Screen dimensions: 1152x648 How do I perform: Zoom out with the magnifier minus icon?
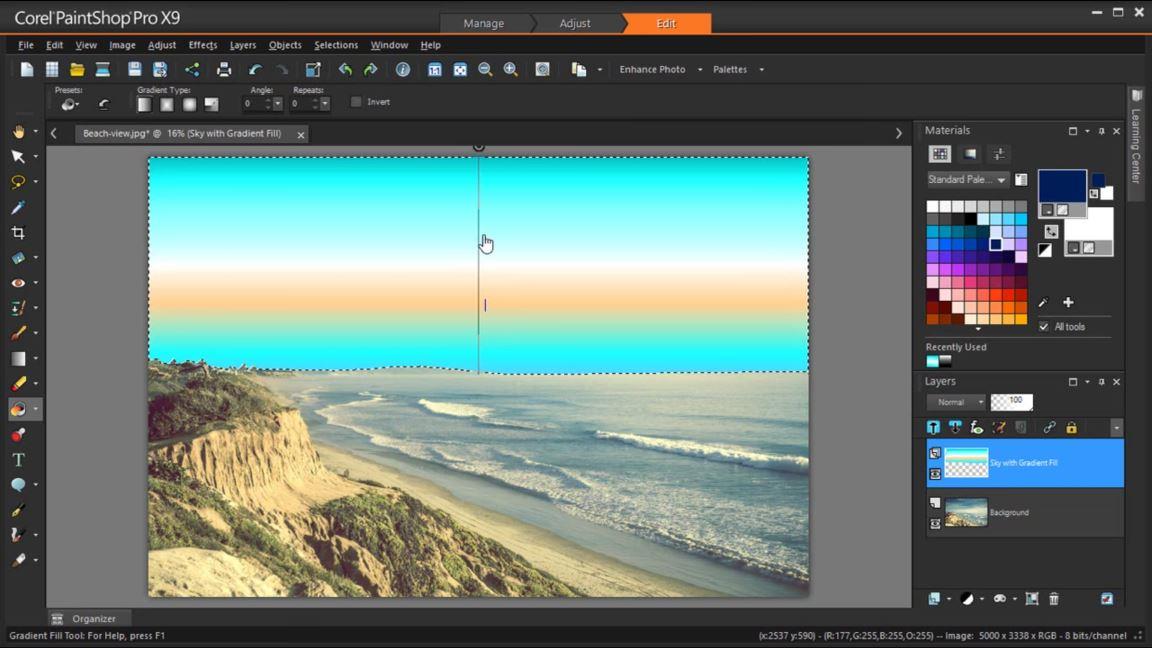[485, 69]
